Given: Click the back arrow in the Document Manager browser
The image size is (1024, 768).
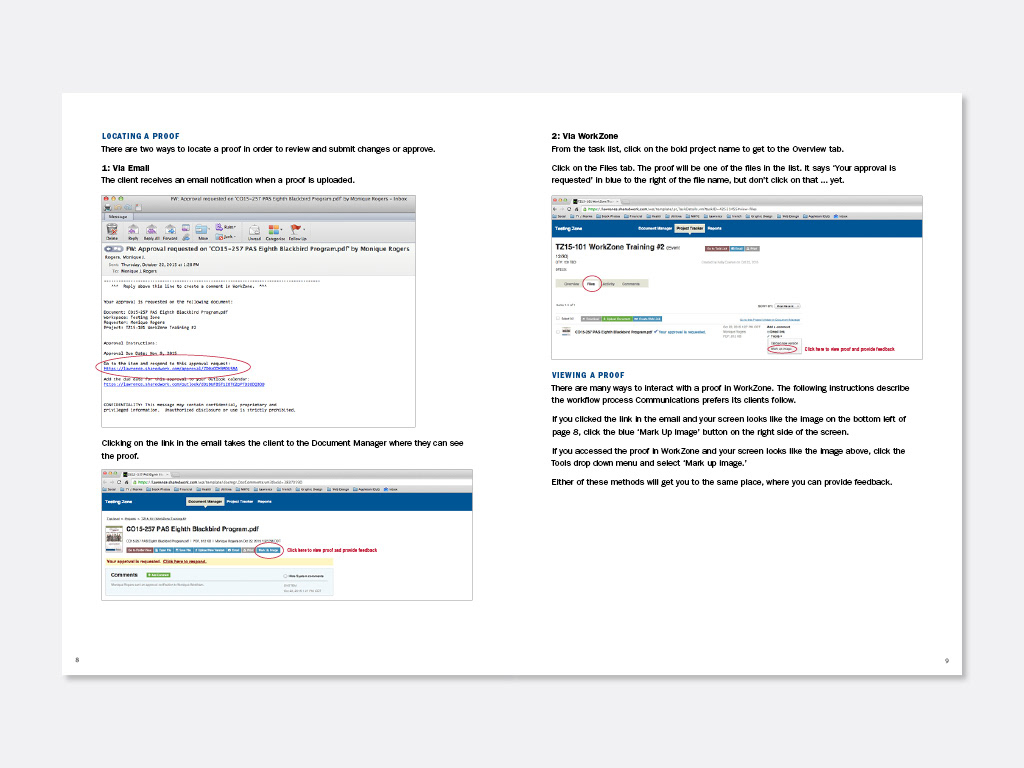Looking at the screenshot, I should click(x=105, y=482).
